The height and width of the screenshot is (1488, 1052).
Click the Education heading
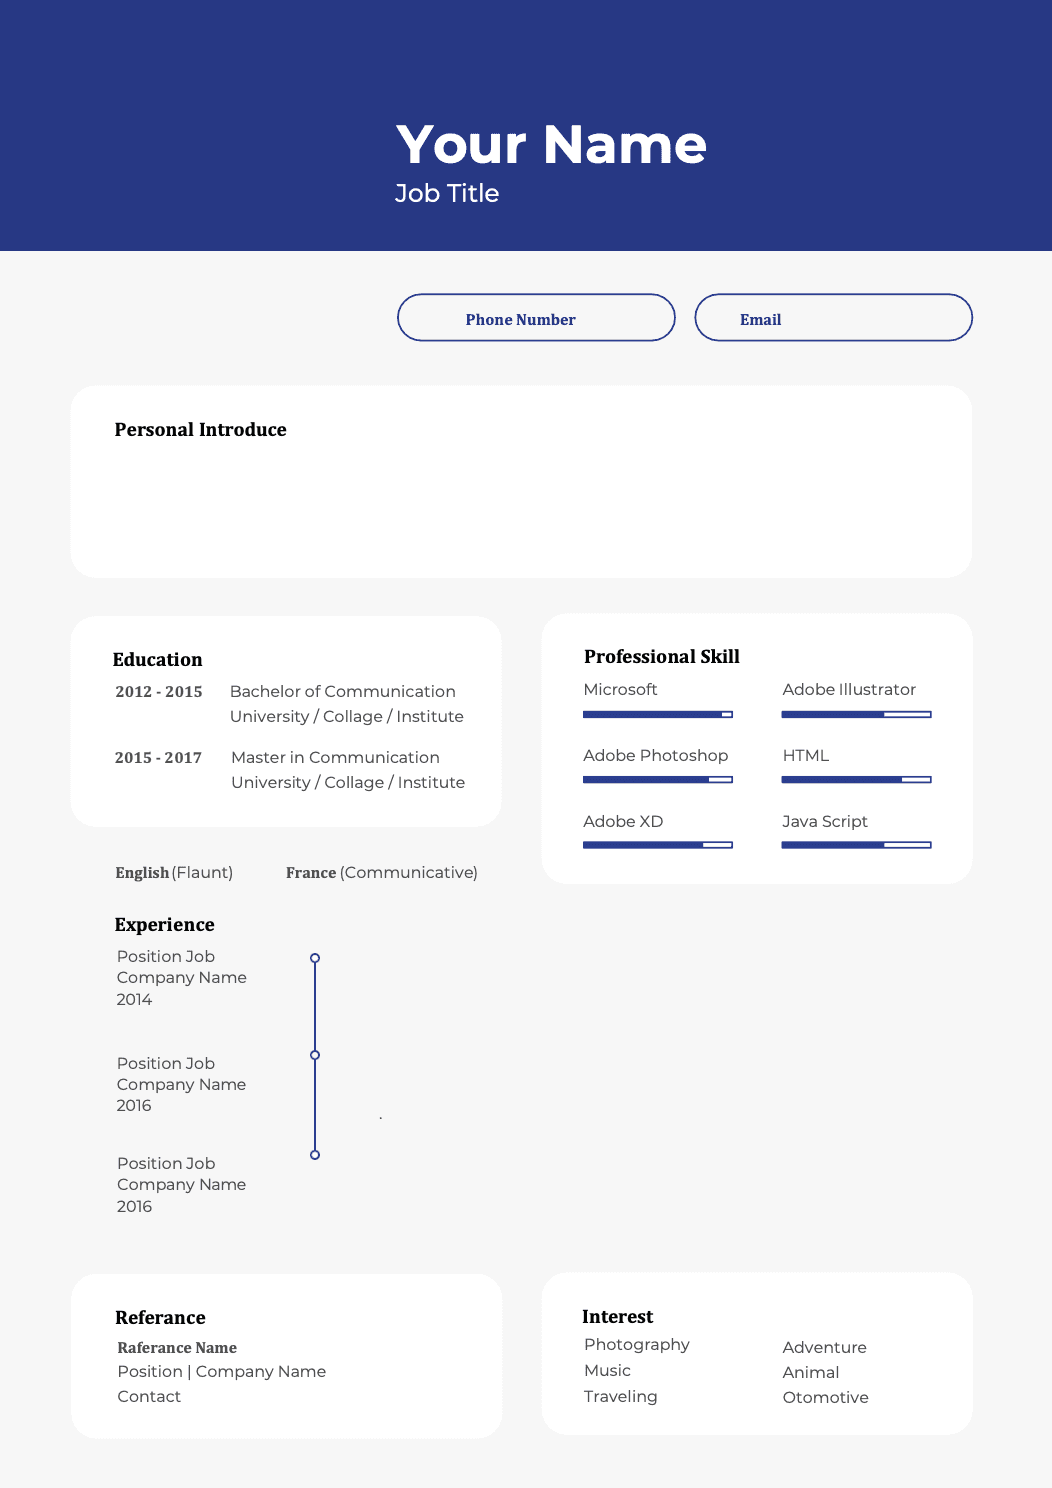tap(157, 660)
